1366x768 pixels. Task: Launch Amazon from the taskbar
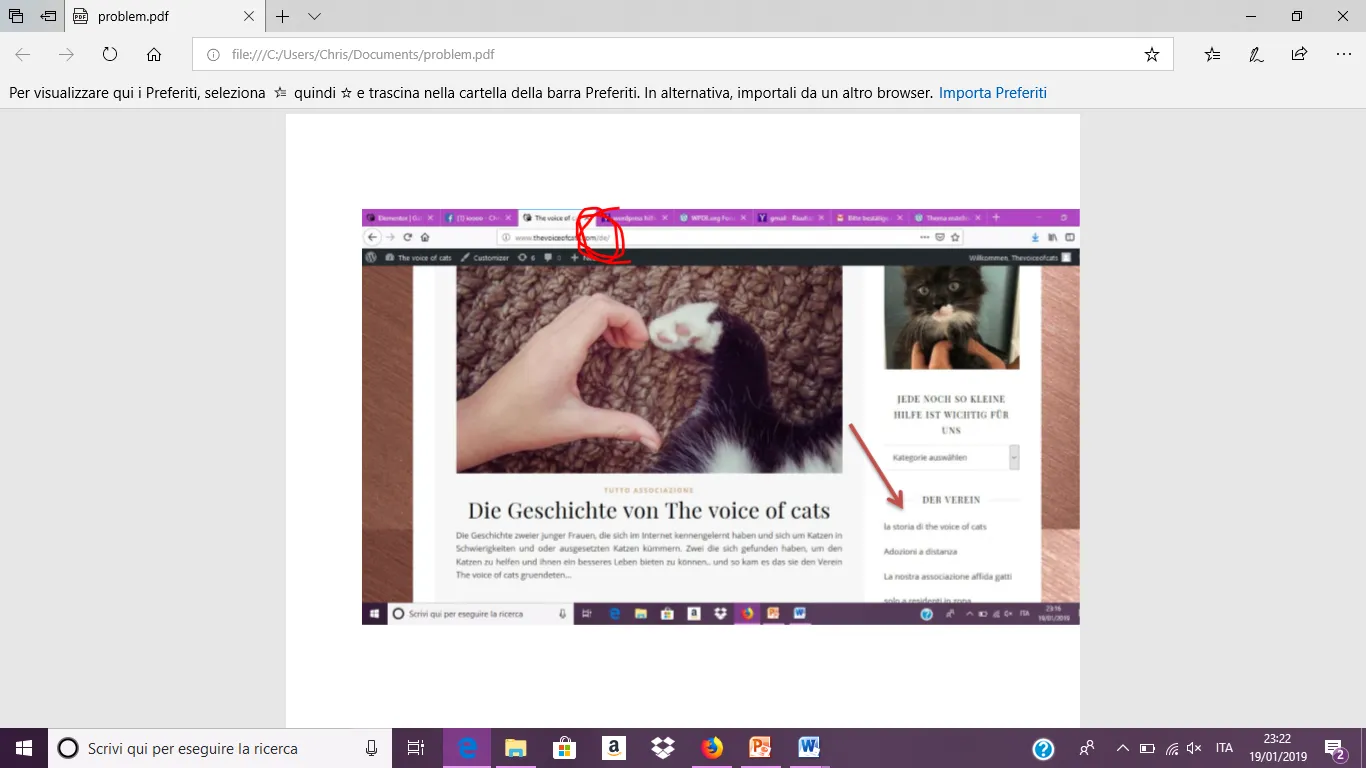coord(614,748)
